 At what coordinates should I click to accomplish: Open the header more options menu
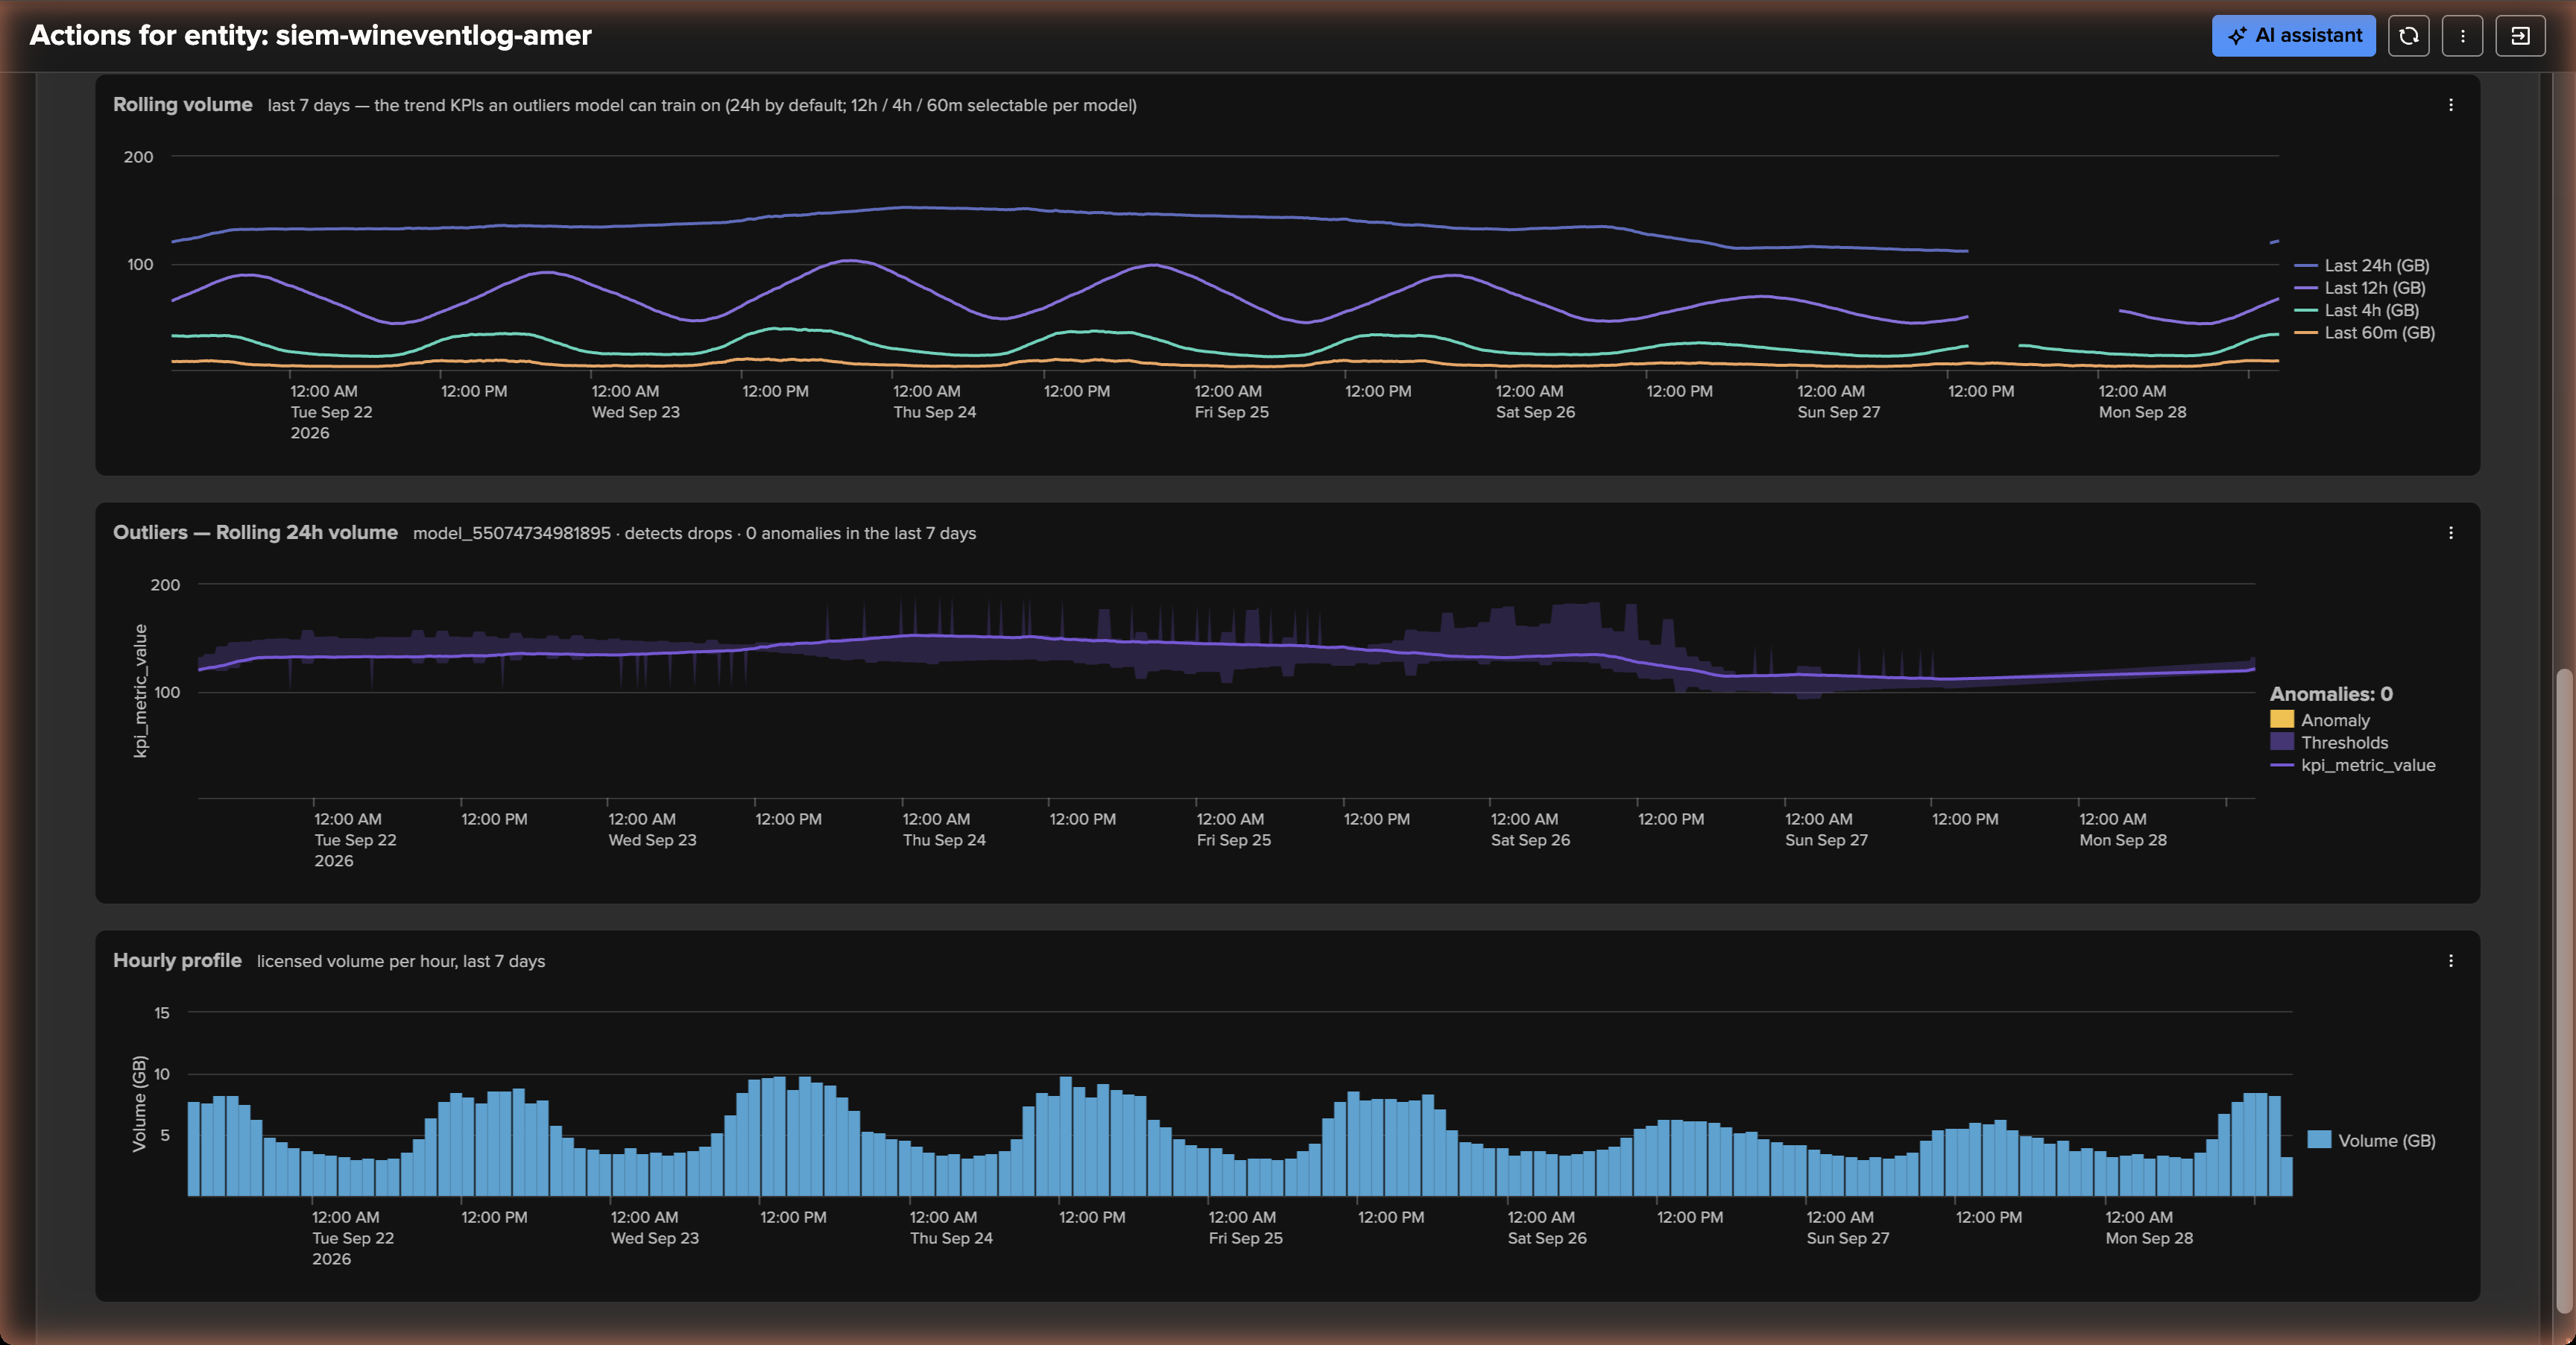pyautogui.click(x=2462, y=36)
